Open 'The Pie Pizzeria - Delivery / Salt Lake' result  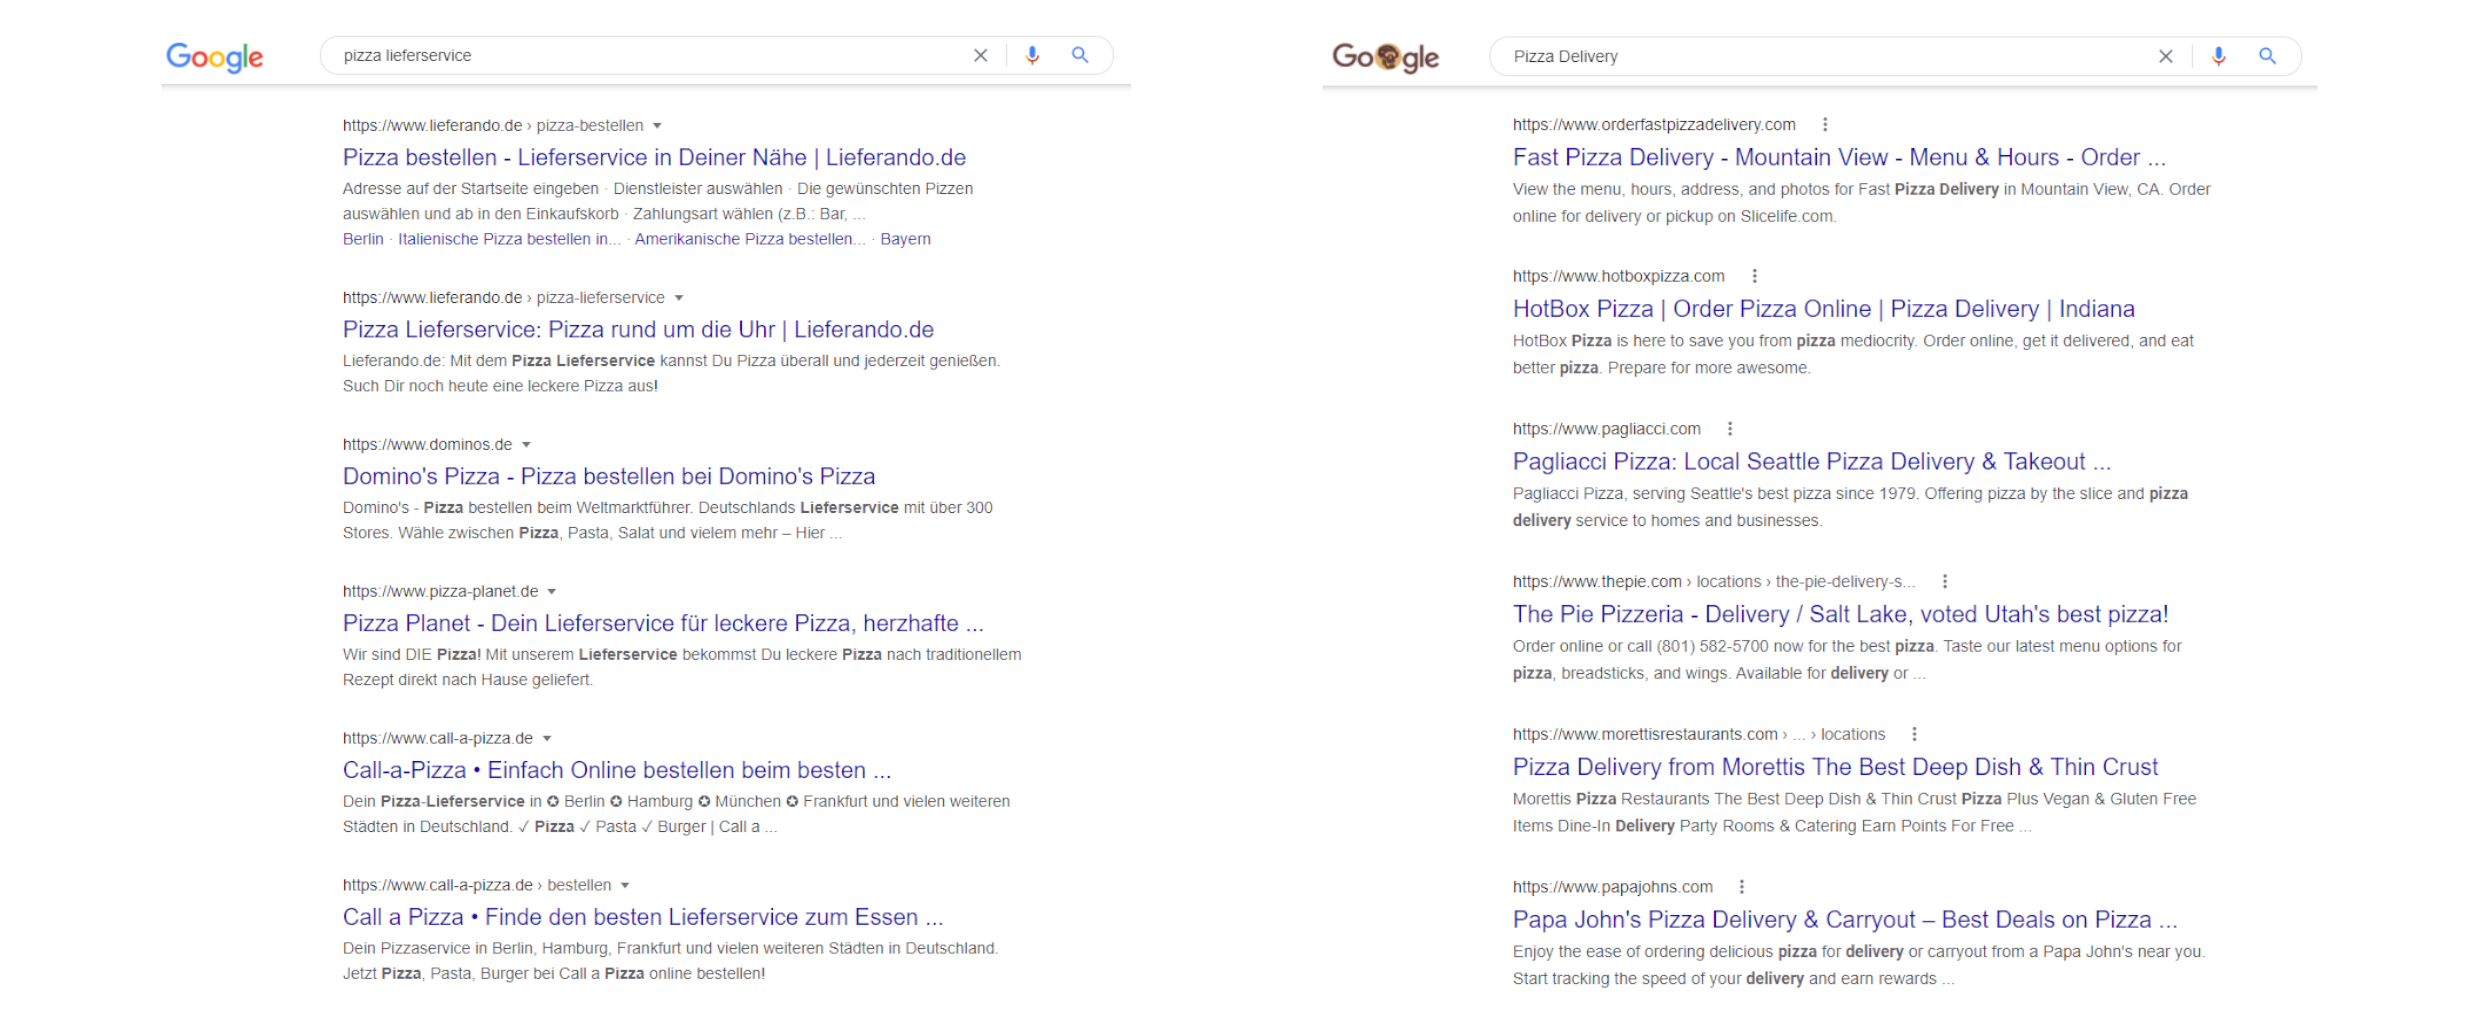tap(1841, 615)
